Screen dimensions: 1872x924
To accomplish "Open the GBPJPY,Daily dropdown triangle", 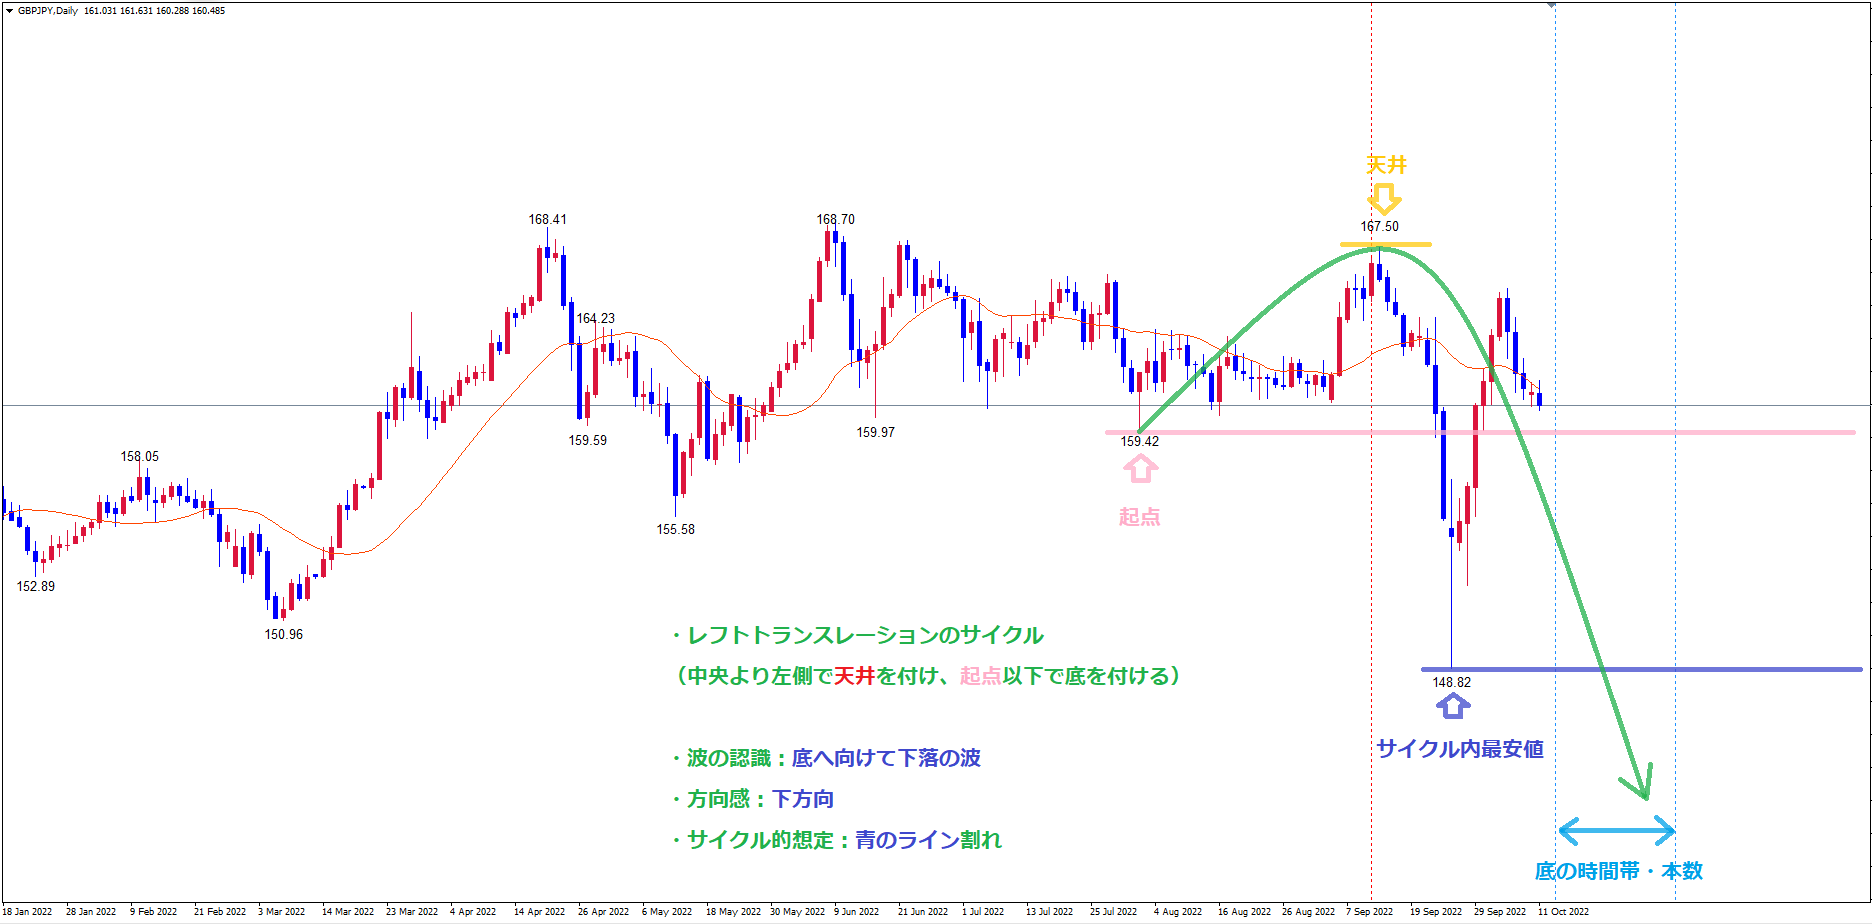I will tap(9, 11).
